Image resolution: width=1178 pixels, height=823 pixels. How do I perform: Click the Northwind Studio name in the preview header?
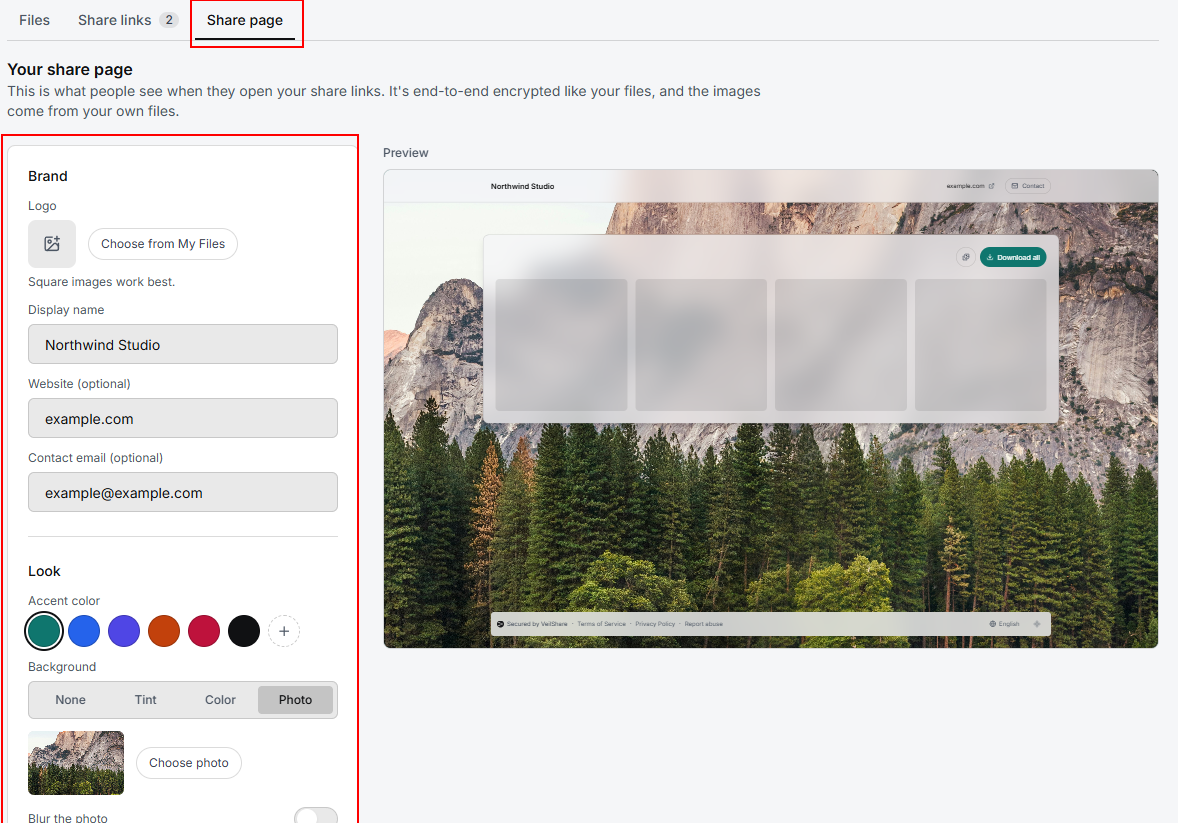point(522,186)
